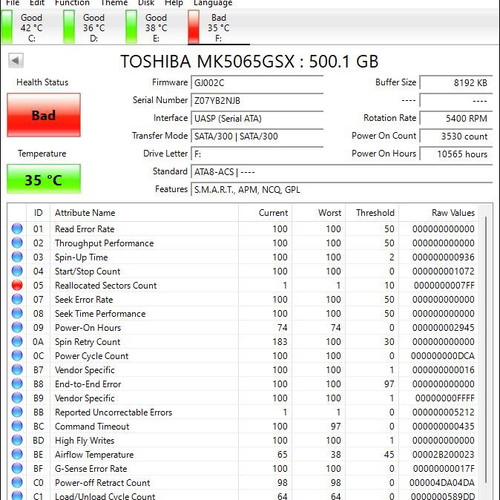Open the File menu
Viewport: 500px width, 500px height.
[13, 3]
